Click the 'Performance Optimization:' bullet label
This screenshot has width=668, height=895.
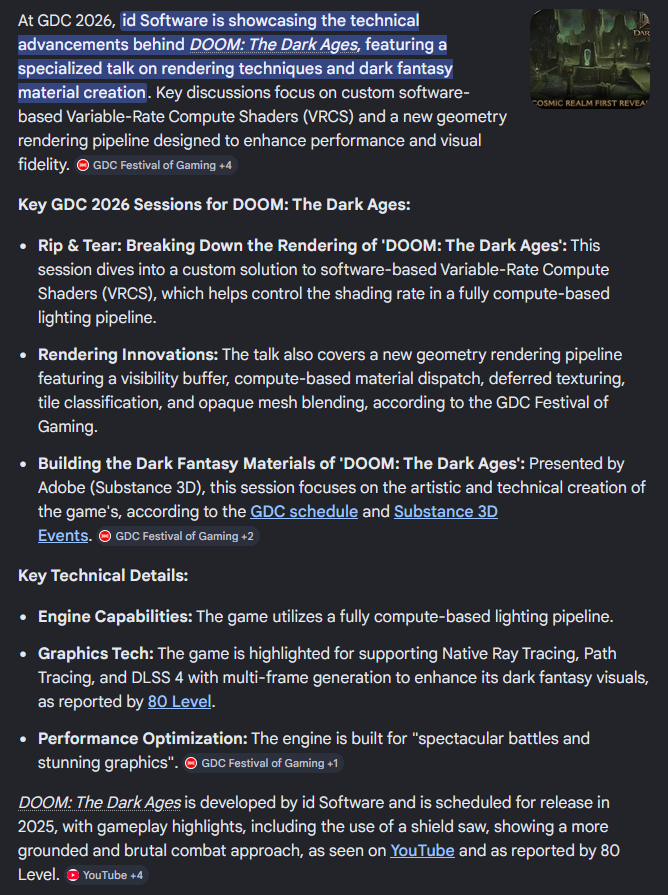[x=142, y=738]
